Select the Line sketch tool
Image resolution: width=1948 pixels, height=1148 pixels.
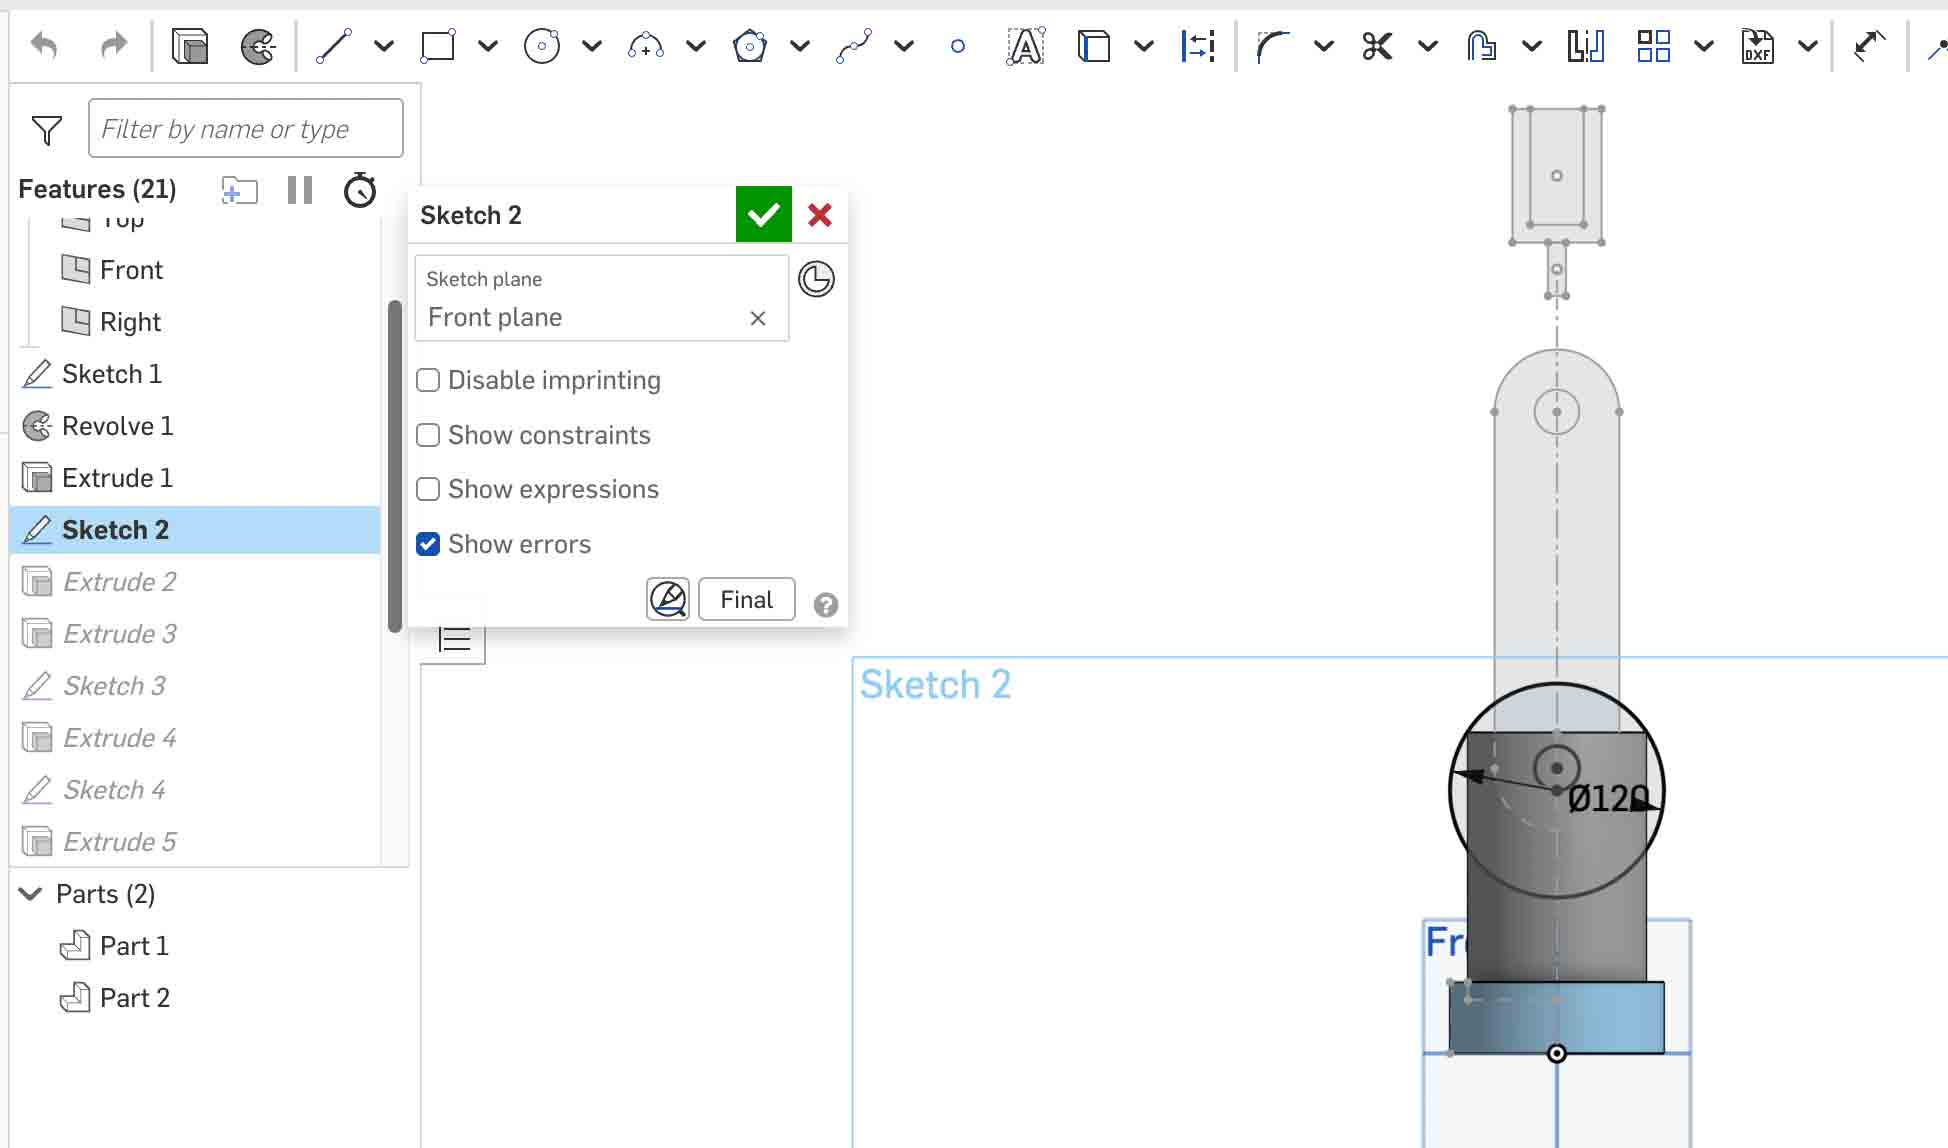pos(334,46)
